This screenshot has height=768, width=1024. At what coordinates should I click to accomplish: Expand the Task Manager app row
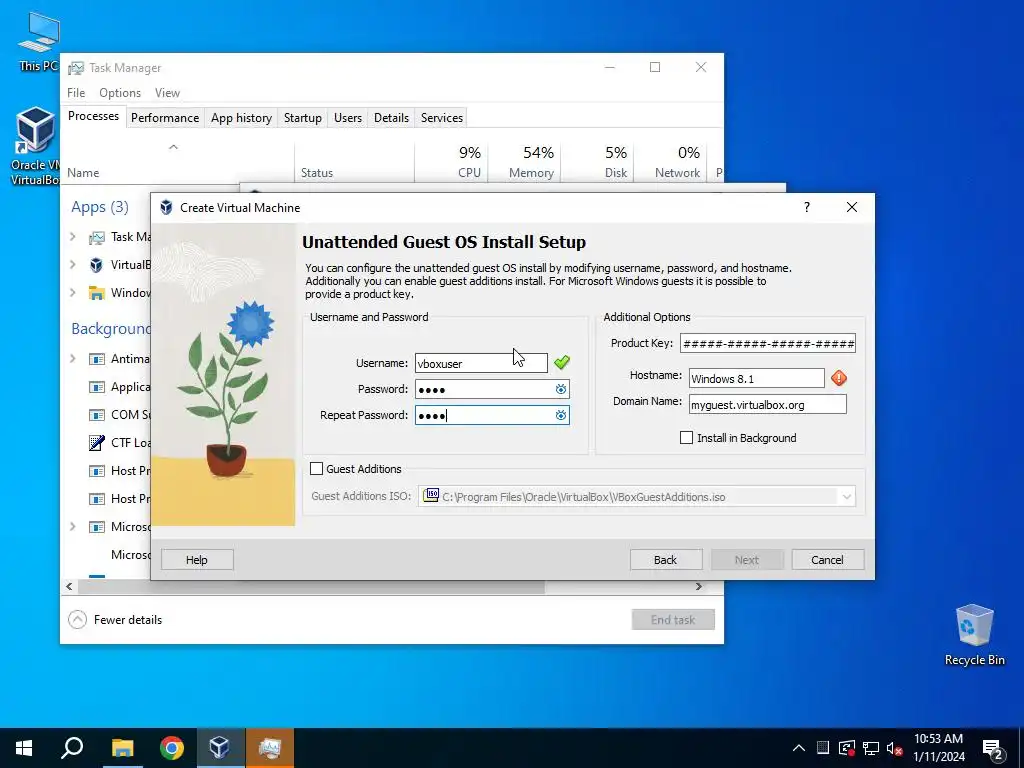point(72,236)
